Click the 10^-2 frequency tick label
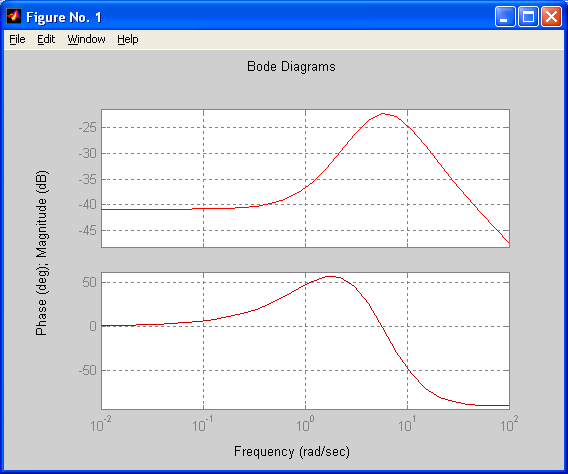 (x=101, y=424)
